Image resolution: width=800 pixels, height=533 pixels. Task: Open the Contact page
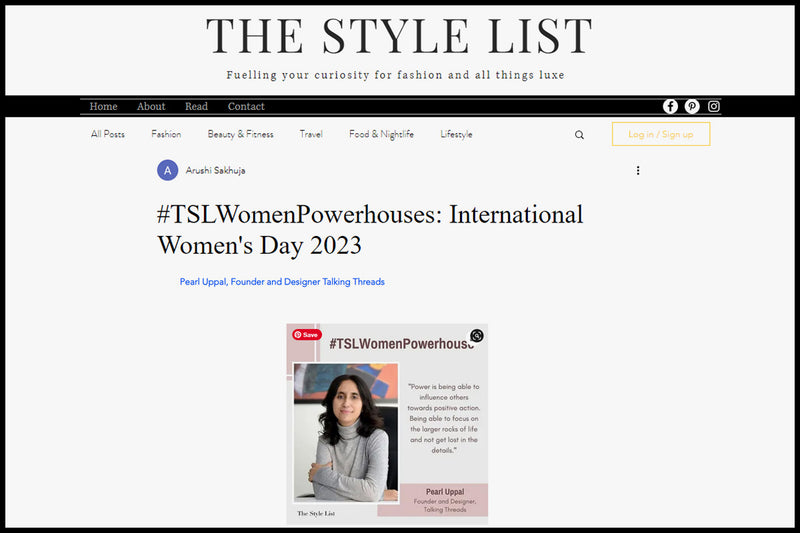(x=246, y=107)
